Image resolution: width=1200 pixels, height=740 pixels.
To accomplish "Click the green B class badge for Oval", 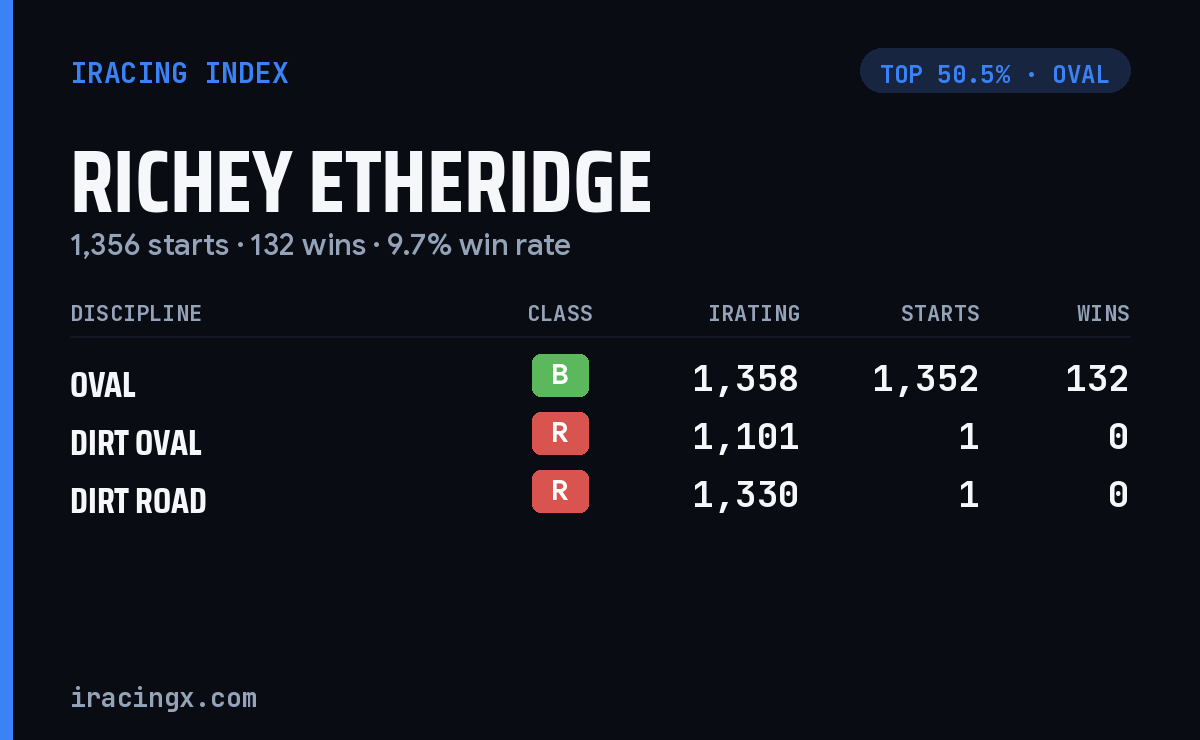I will (560, 375).
